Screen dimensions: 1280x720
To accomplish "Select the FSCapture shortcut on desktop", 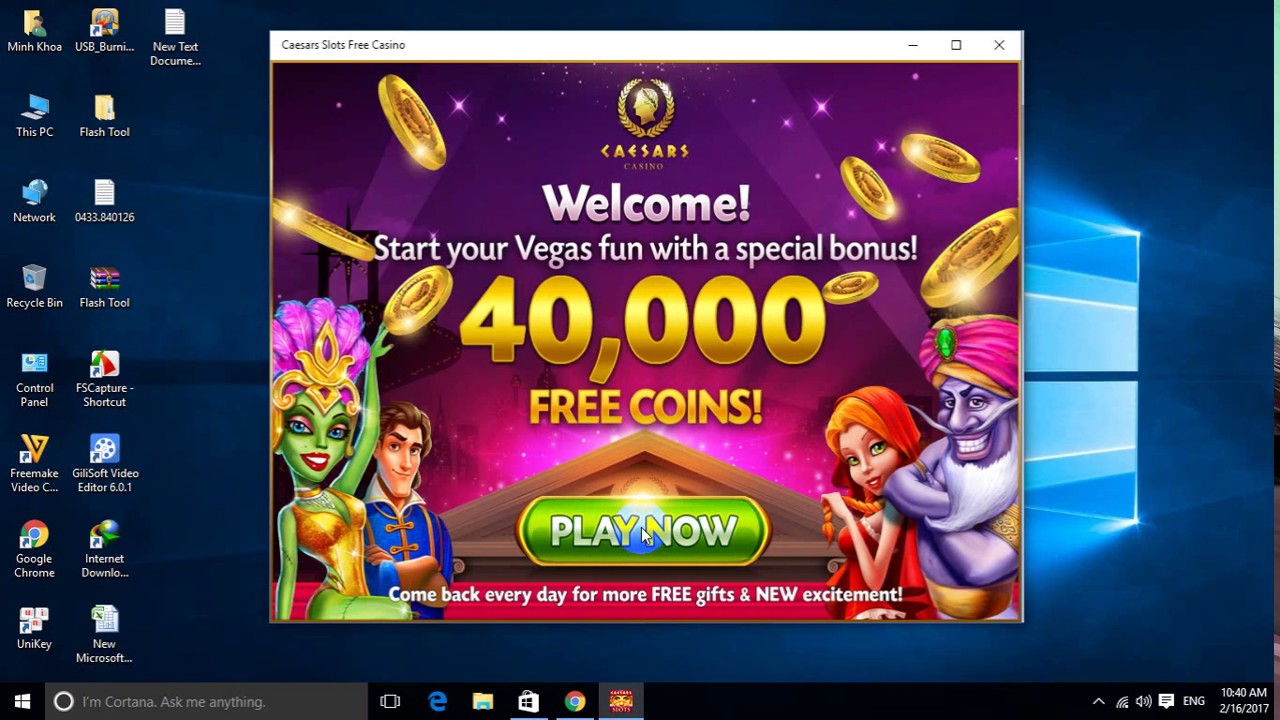I will (105, 379).
